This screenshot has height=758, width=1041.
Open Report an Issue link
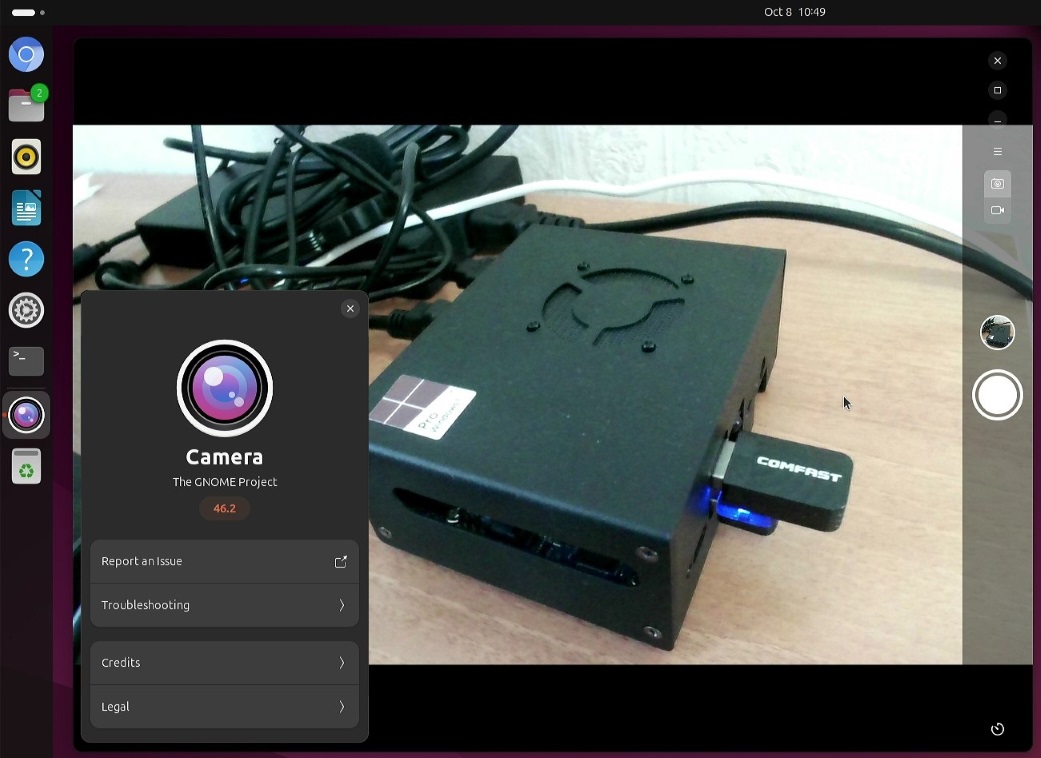click(x=224, y=562)
